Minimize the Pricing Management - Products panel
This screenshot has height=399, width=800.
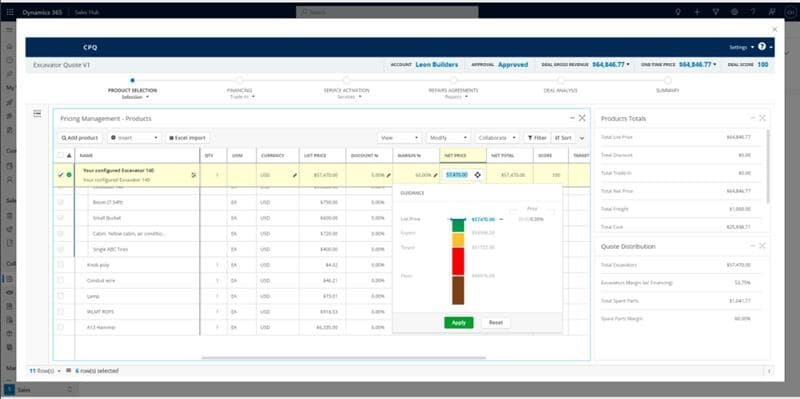[x=572, y=118]
